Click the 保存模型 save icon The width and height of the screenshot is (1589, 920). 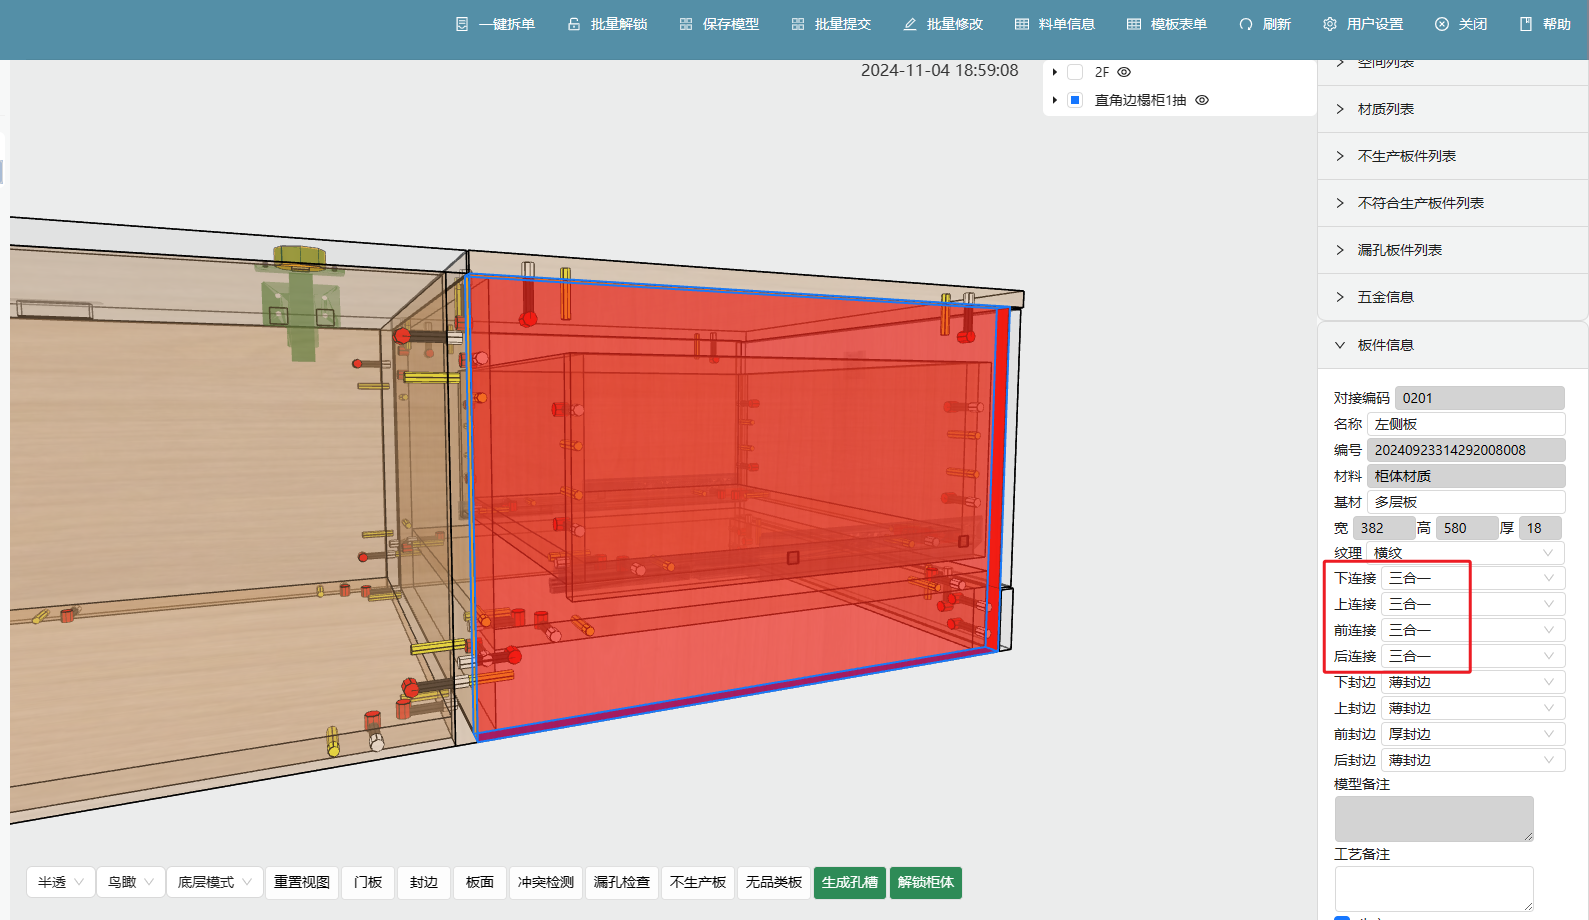coord(686,24)
